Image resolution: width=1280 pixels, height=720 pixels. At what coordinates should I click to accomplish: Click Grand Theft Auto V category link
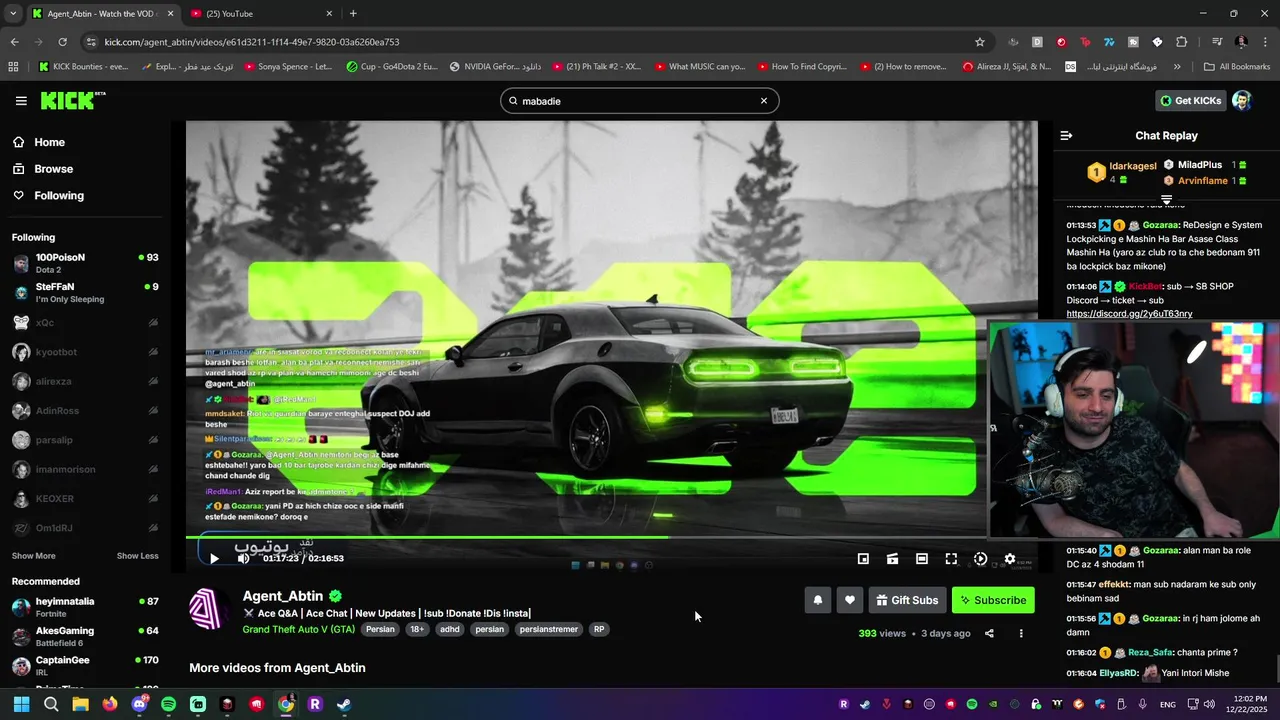pos(298,629)
